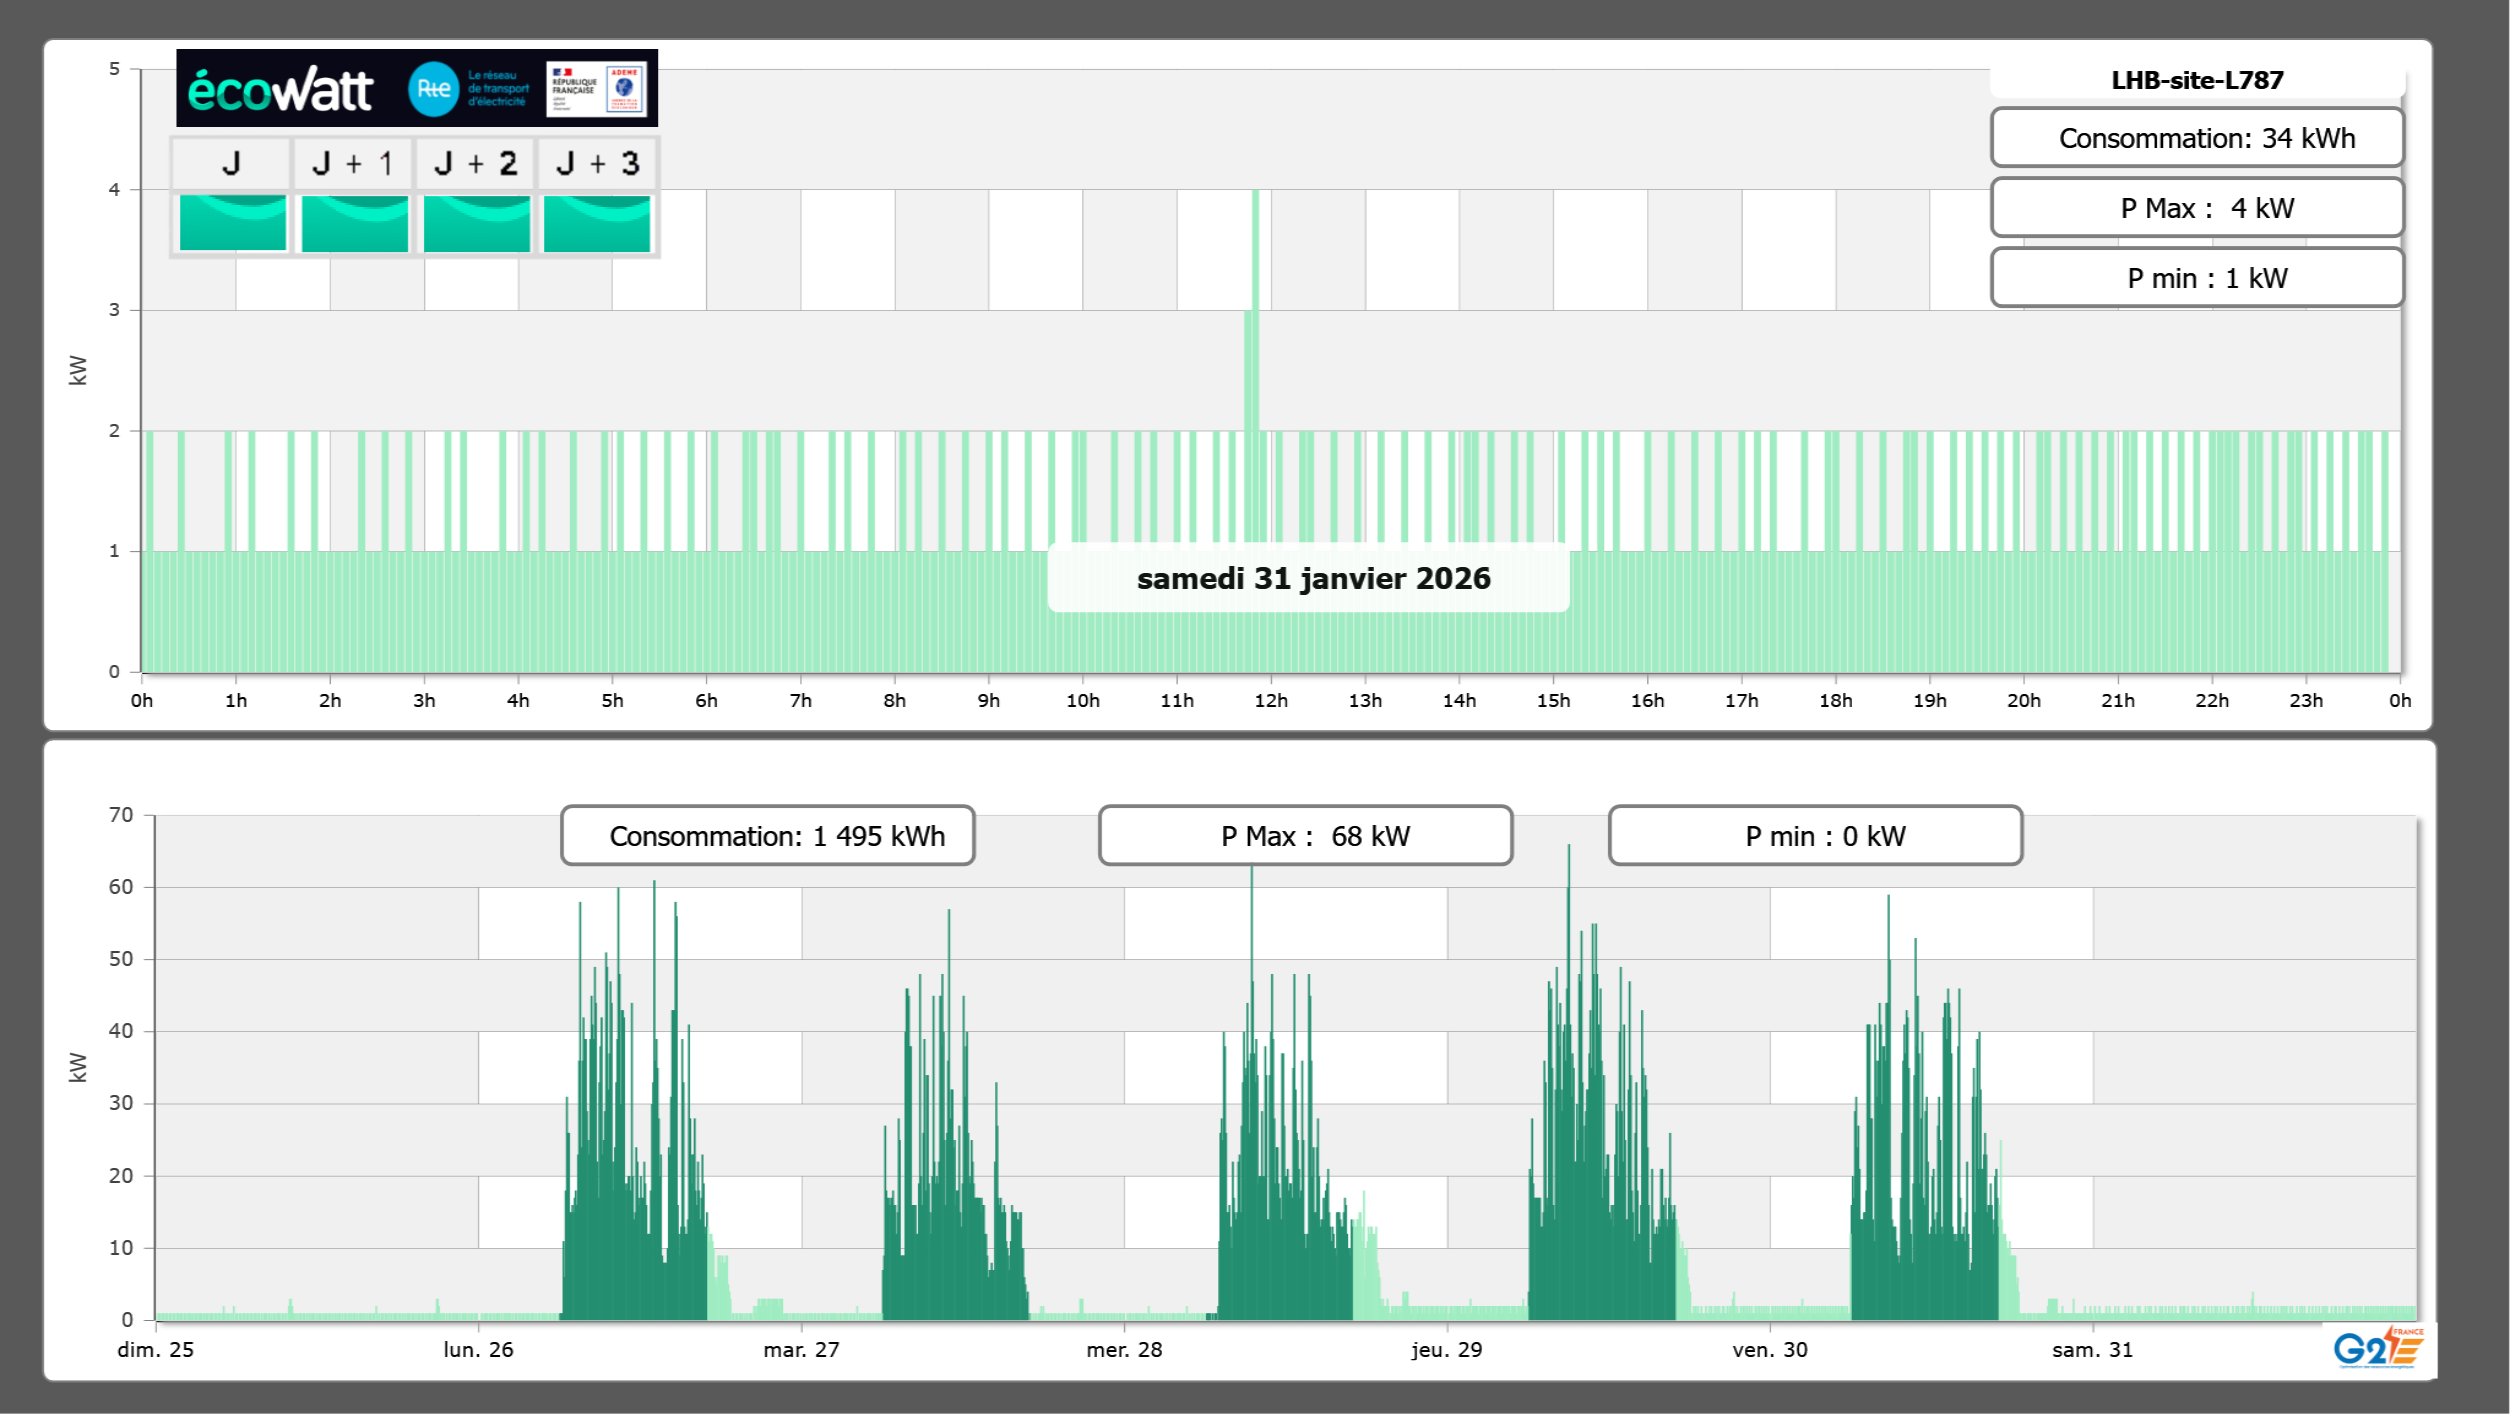Image resolution: width=2511 pixels, height=1415 pixels.
Task: Click the green signal icon under J + 1
Action: pos(354,223)
